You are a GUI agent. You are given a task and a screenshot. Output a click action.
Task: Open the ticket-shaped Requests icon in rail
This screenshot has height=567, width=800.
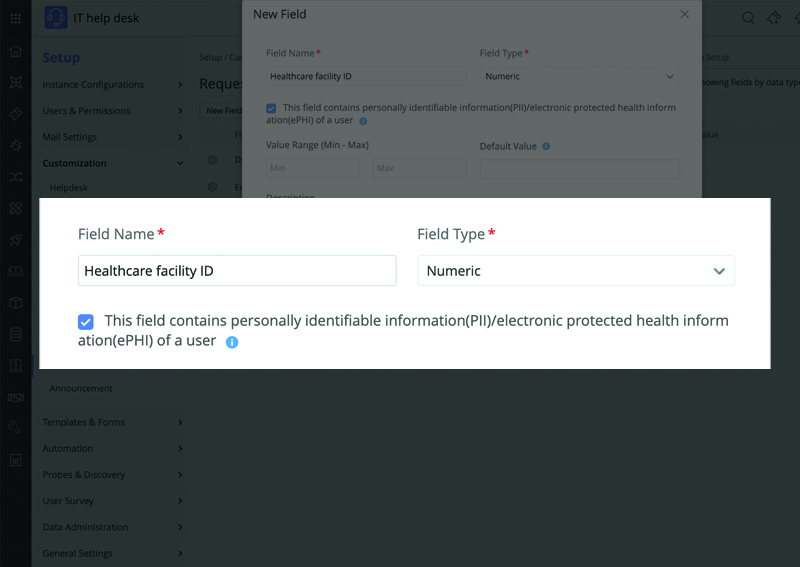click(x=15, y=114)
